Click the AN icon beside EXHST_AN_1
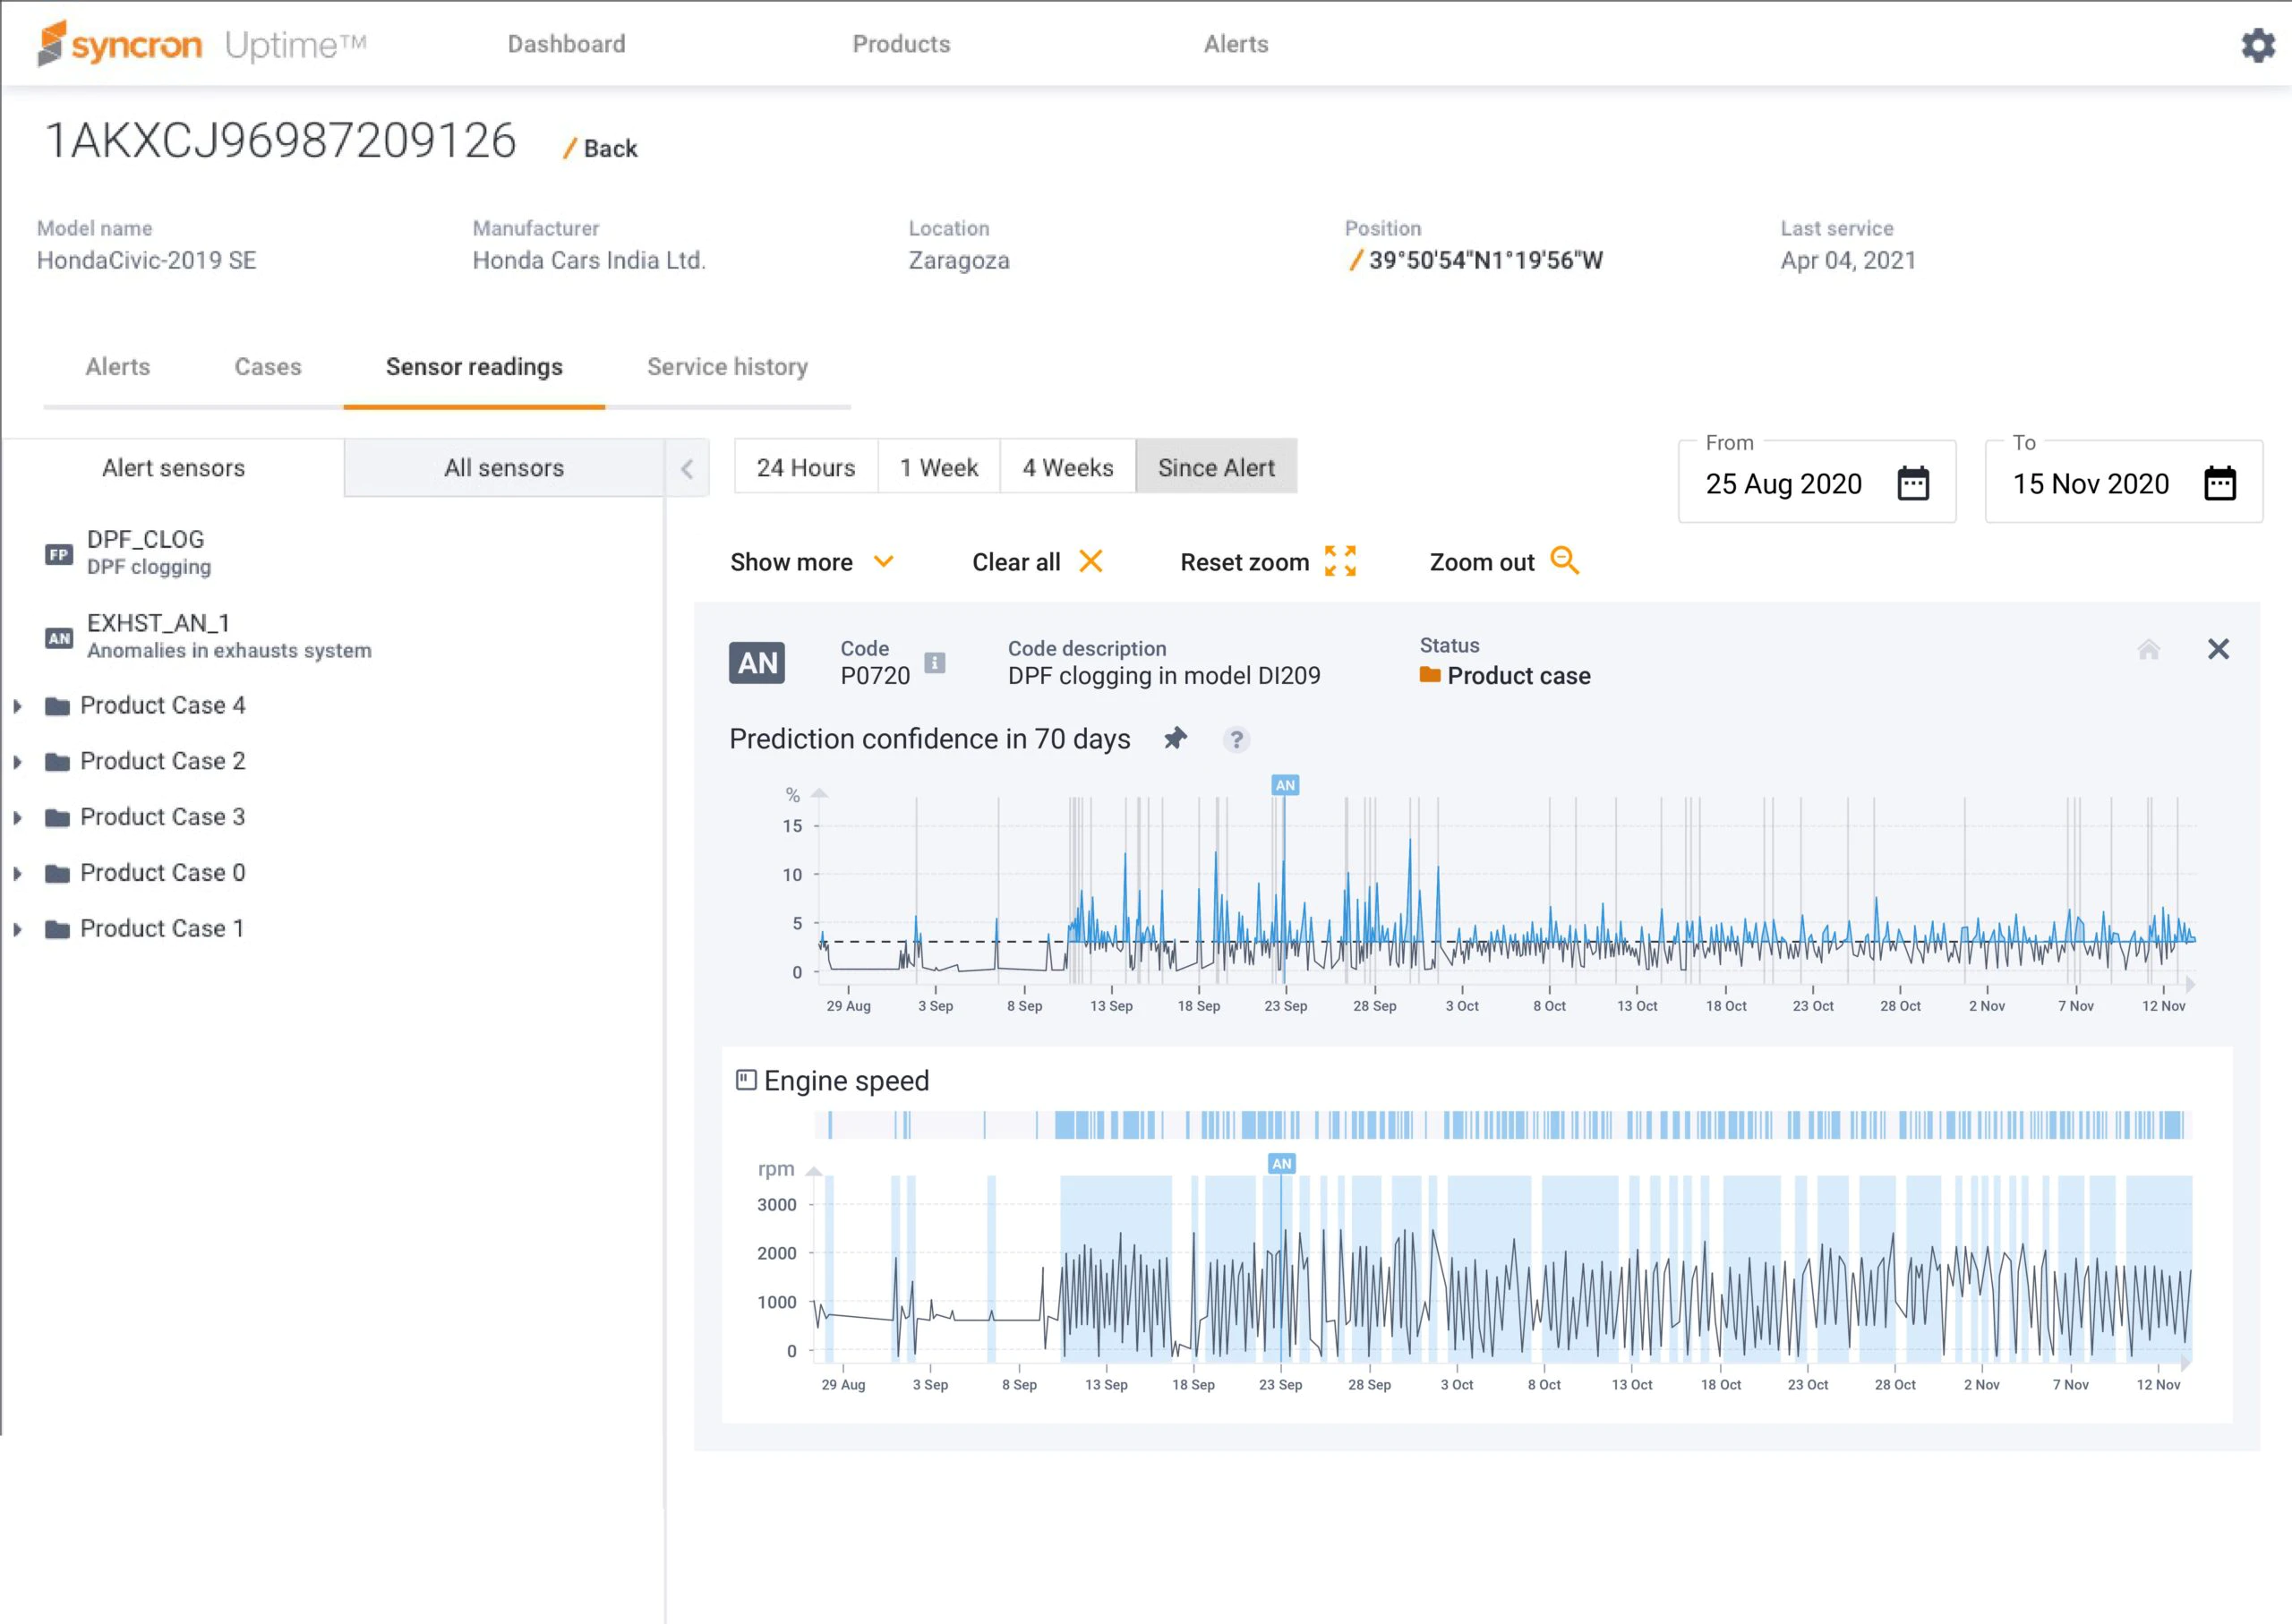The image size is (2292, 1624). 59,638
